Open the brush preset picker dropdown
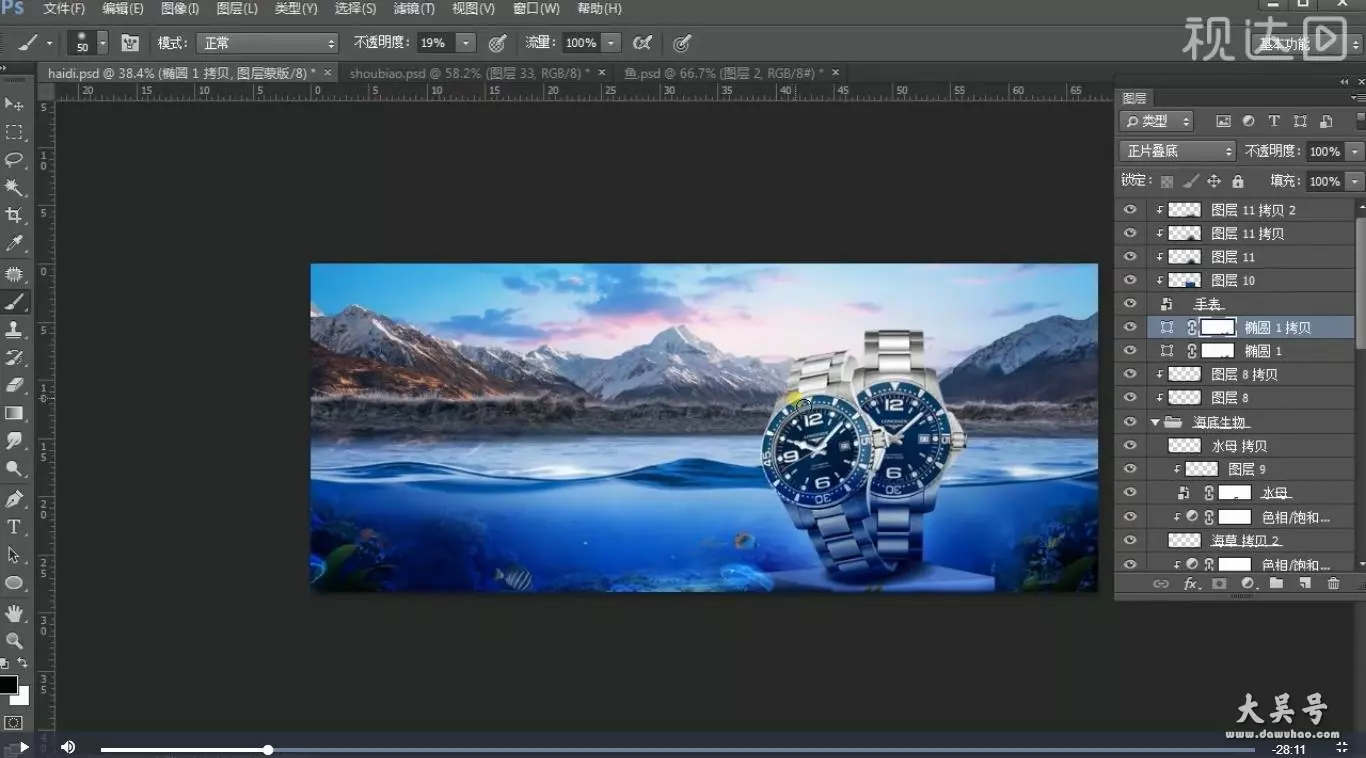The width and height of the screenshot is (1366, 758). (102, 43)
